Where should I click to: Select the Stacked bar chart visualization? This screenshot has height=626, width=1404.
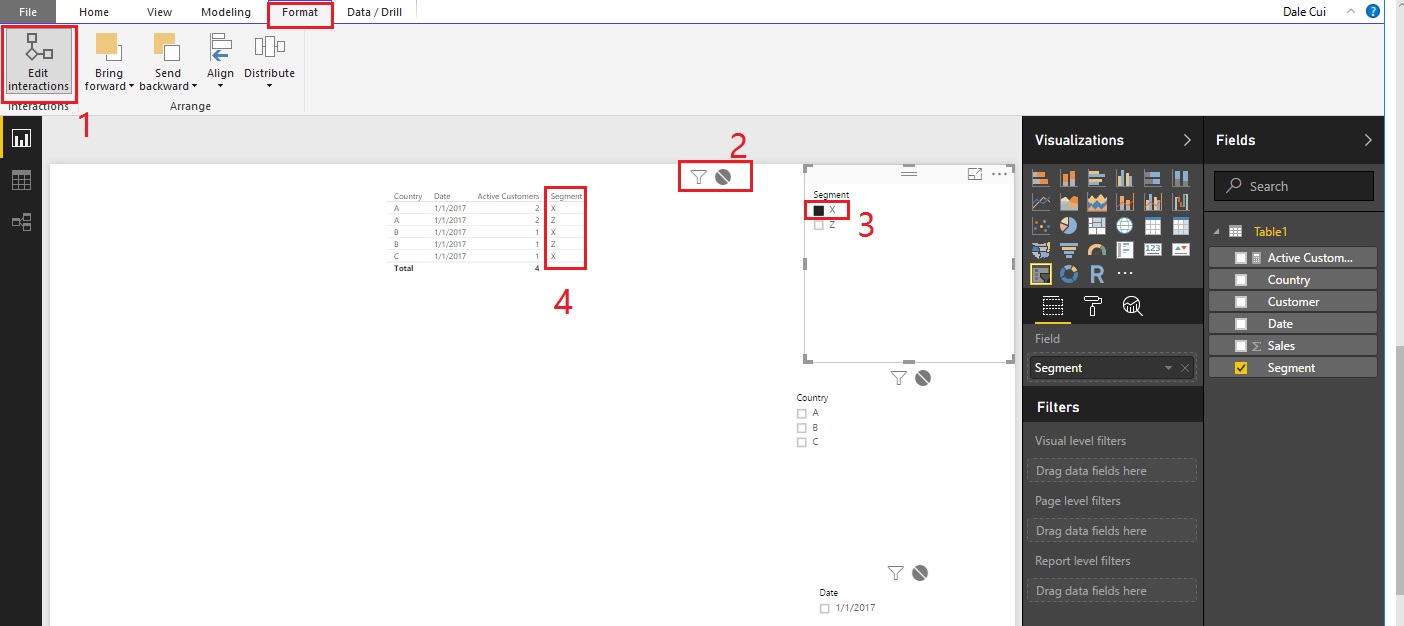click(x=1040, y=178)
